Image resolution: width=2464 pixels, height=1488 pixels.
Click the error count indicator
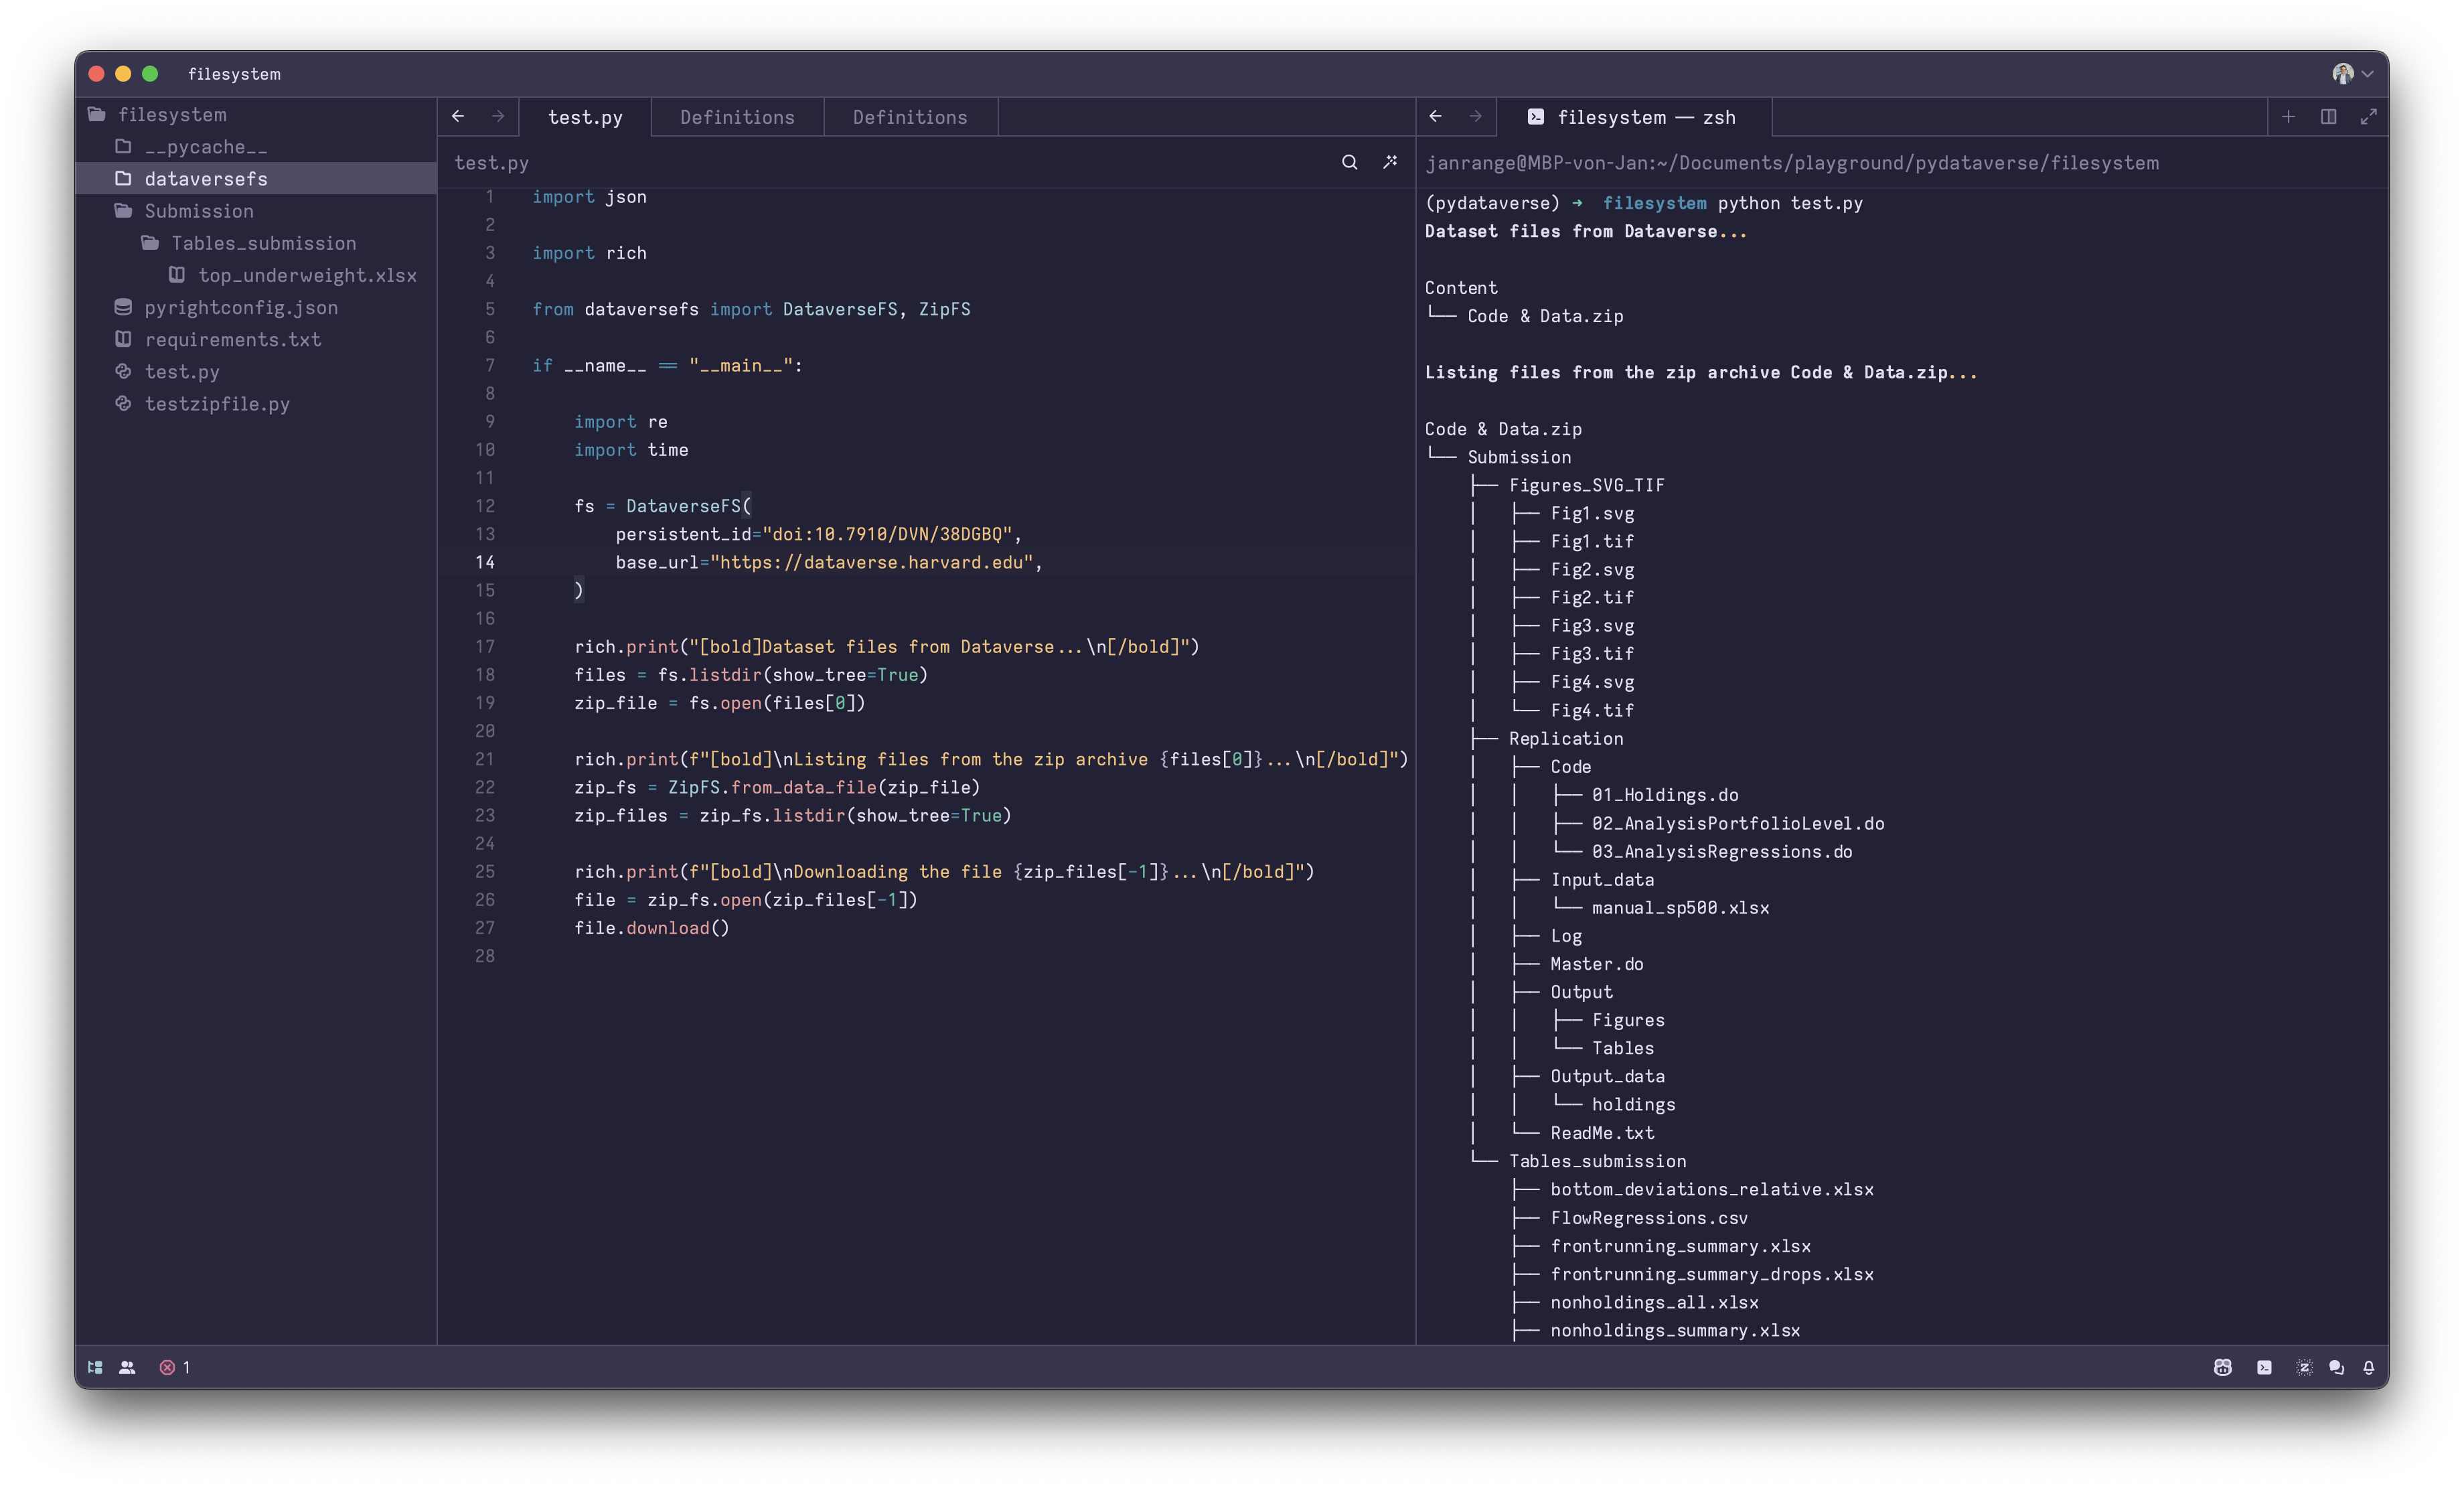[175, 1367]
